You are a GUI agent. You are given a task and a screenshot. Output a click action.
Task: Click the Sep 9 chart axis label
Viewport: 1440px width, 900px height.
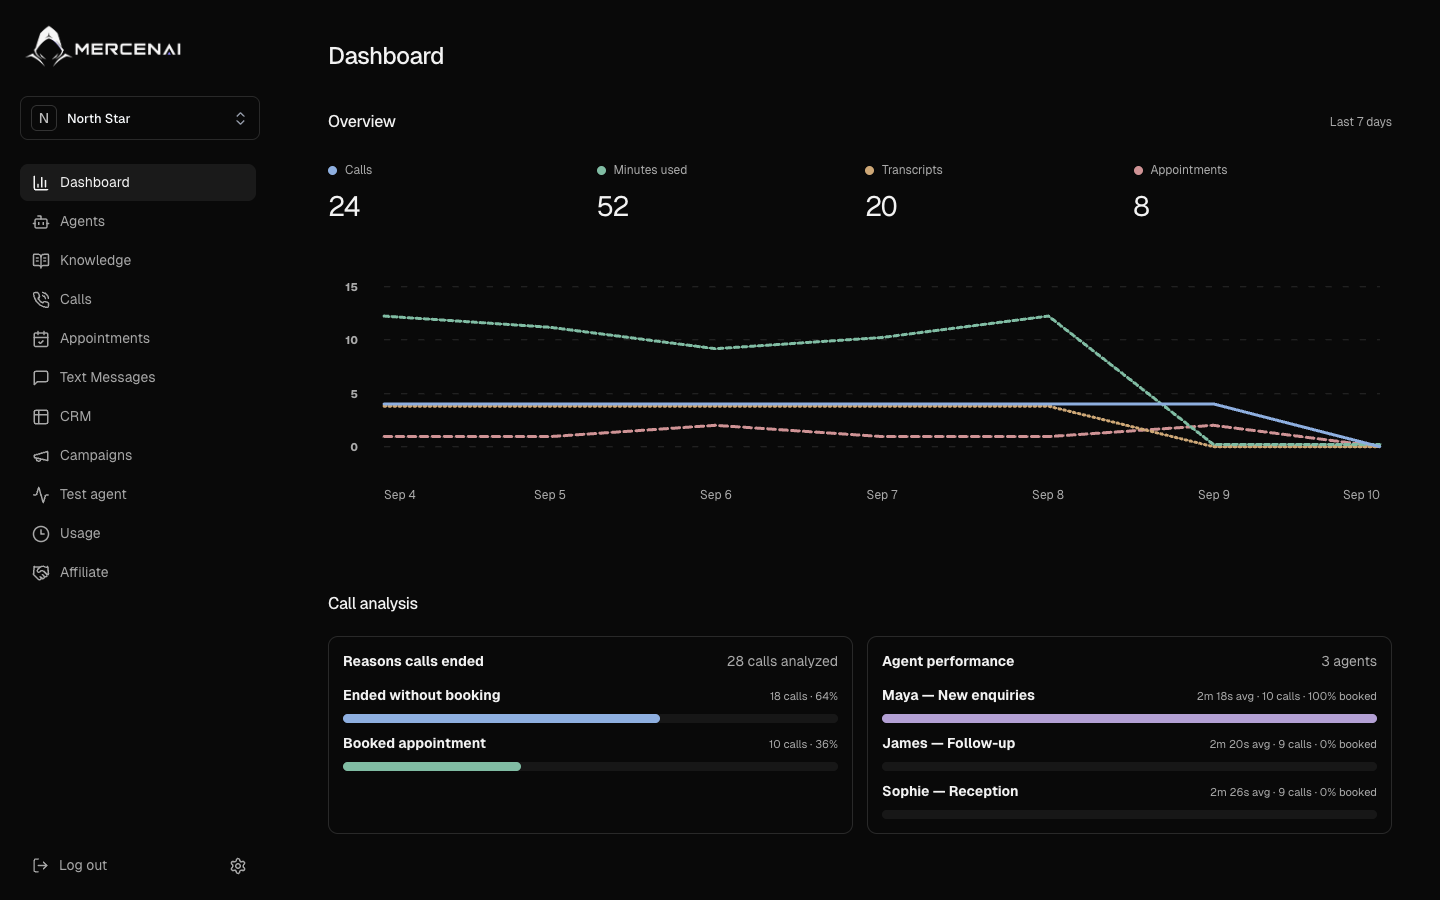(1214, 495)
